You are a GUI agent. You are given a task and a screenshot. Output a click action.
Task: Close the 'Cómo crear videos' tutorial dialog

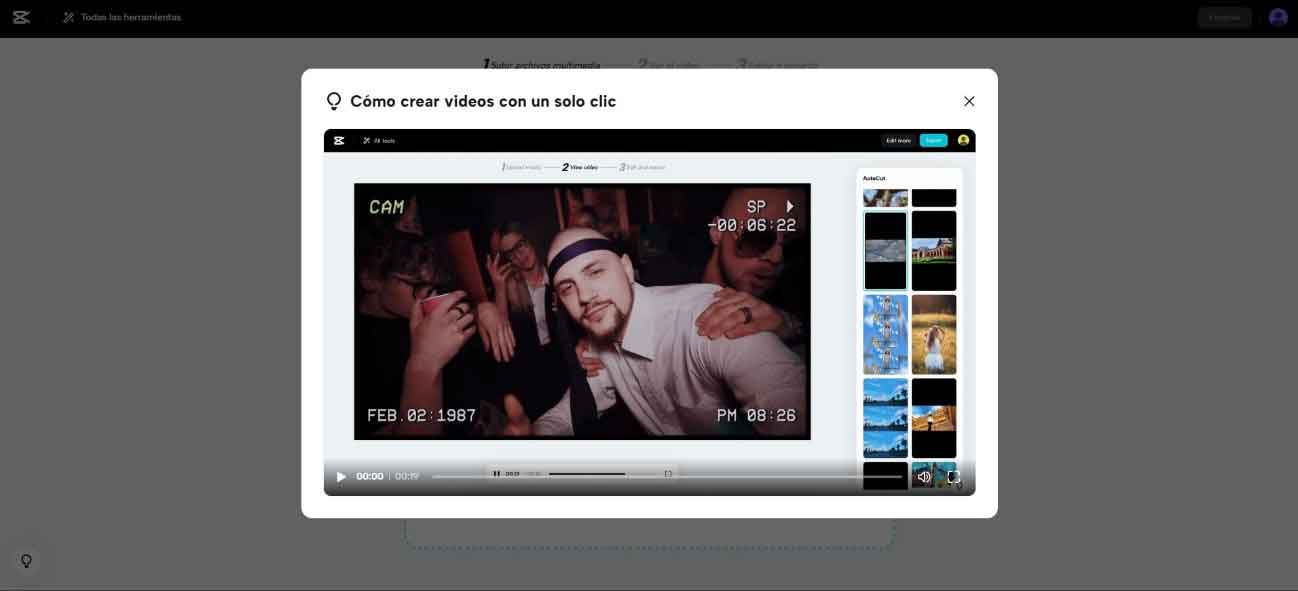coord(968,101)
